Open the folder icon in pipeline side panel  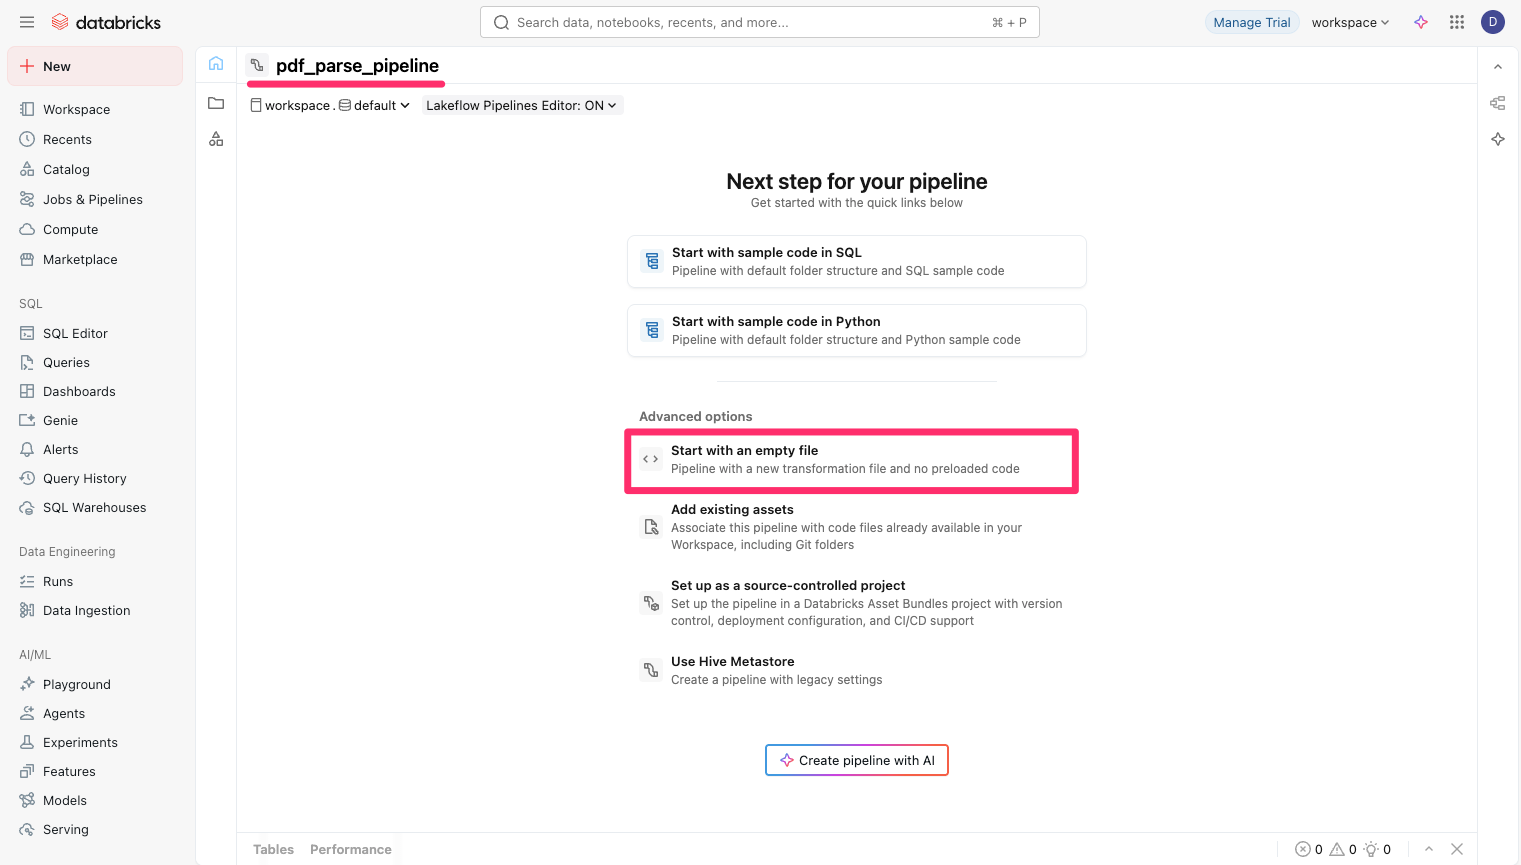pos(216,103)
